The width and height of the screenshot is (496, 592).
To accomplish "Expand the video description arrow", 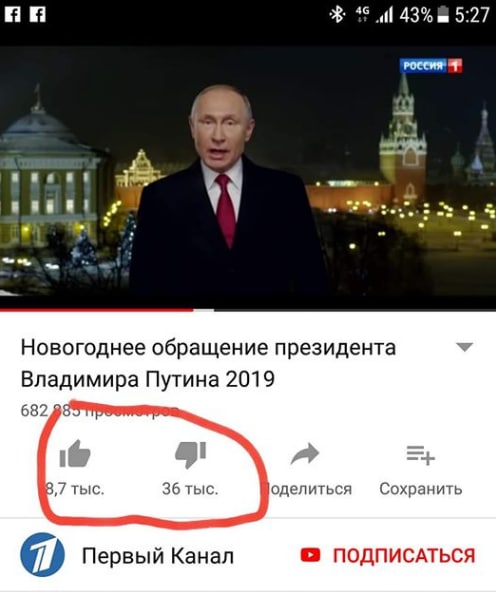I will tap(465, 347).
